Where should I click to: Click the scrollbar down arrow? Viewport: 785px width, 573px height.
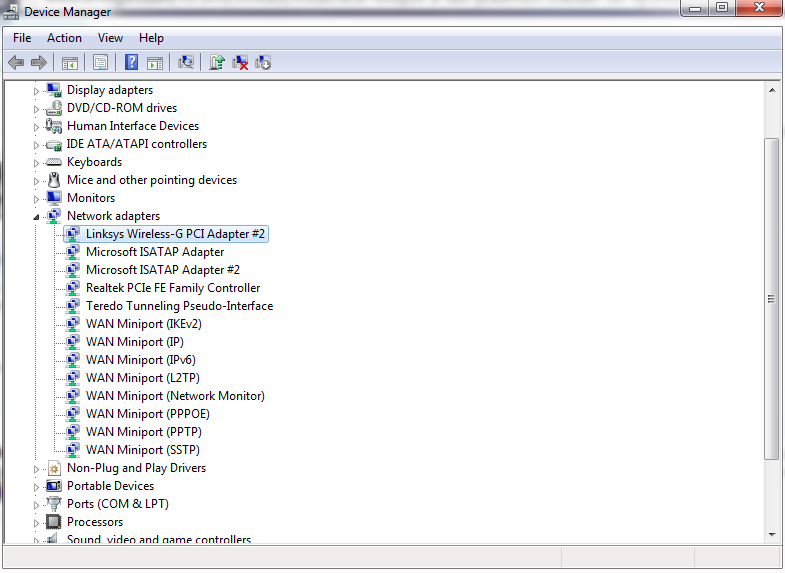click(771, 534)
